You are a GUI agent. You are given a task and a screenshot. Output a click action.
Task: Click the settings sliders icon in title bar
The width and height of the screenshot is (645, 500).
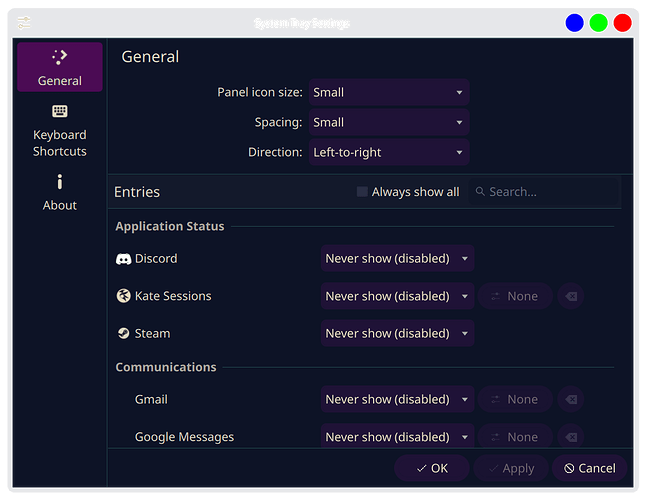(x=24, y=23)
